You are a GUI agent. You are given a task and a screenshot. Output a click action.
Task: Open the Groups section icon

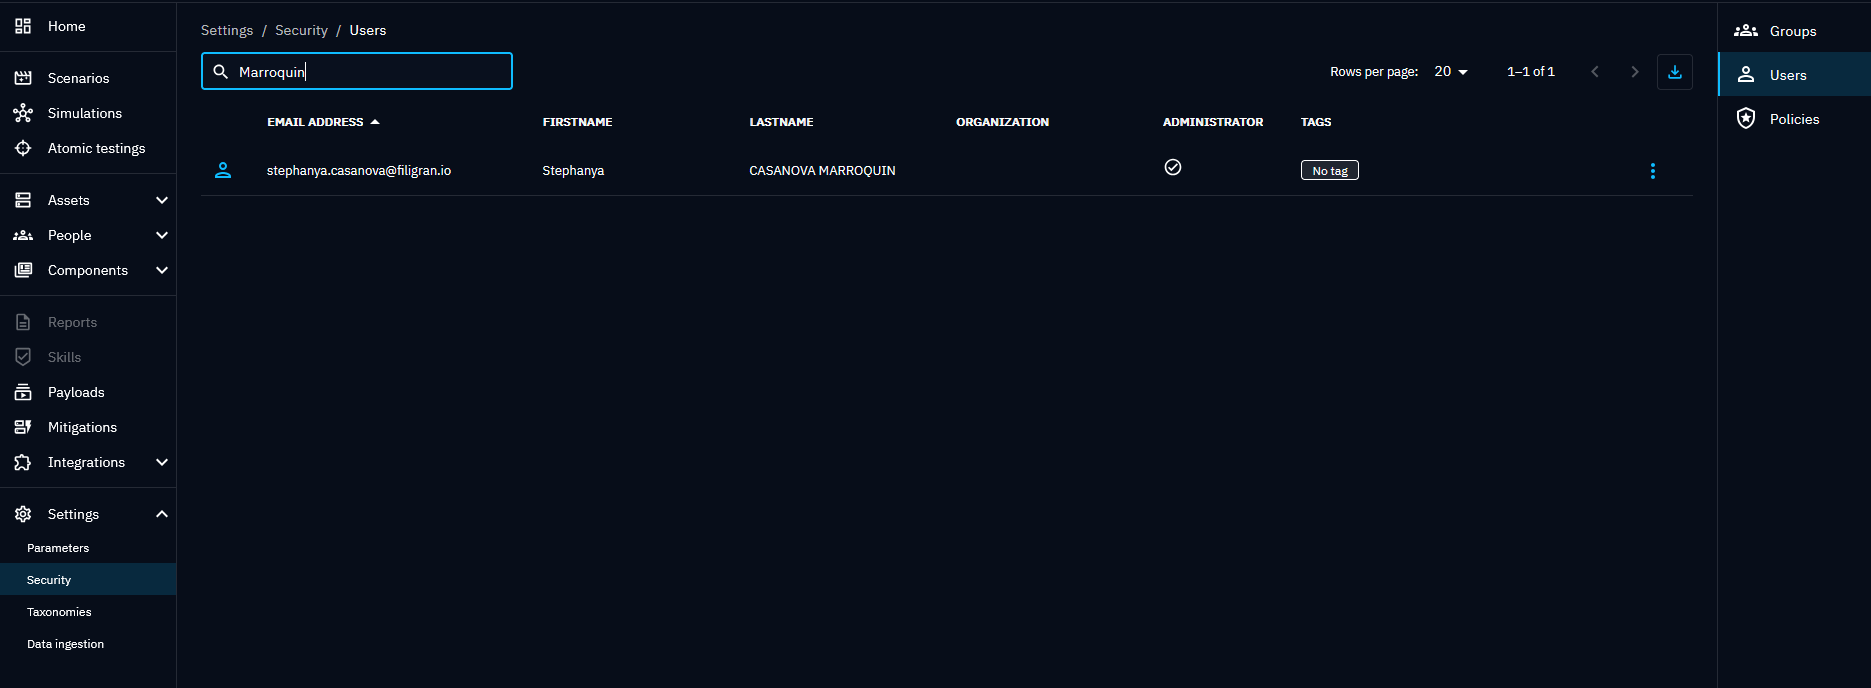point(1746,31)
